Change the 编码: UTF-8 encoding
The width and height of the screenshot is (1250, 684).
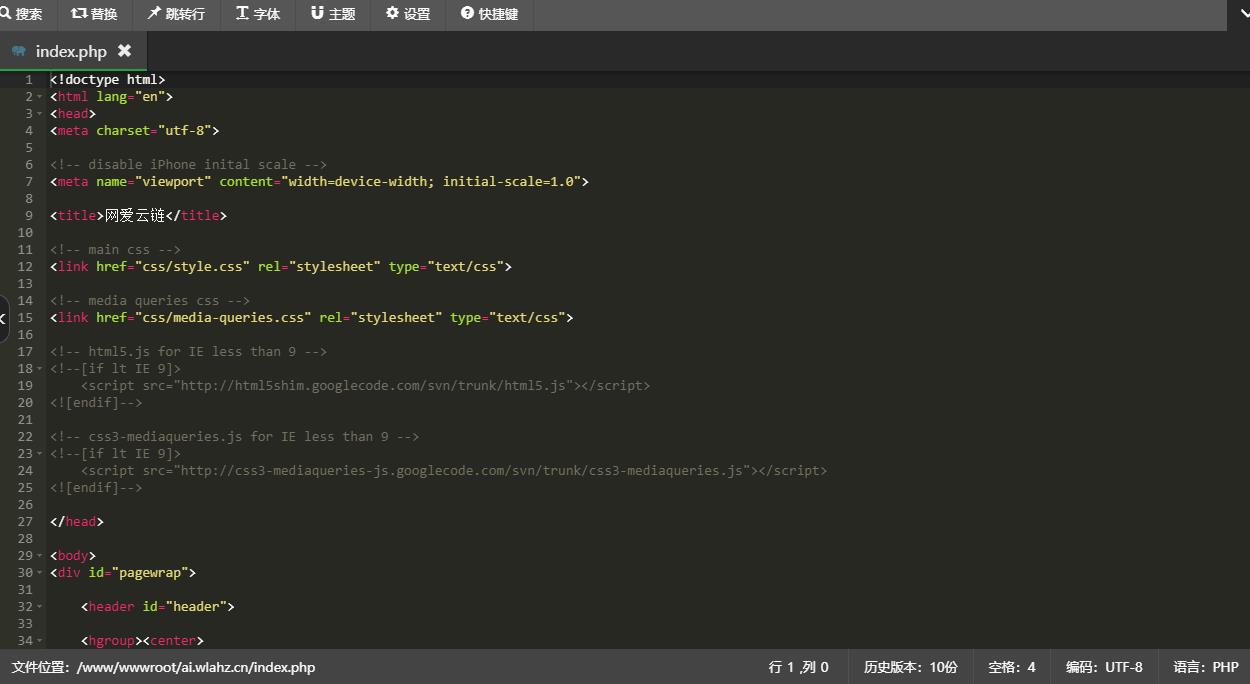point(1104,667)
